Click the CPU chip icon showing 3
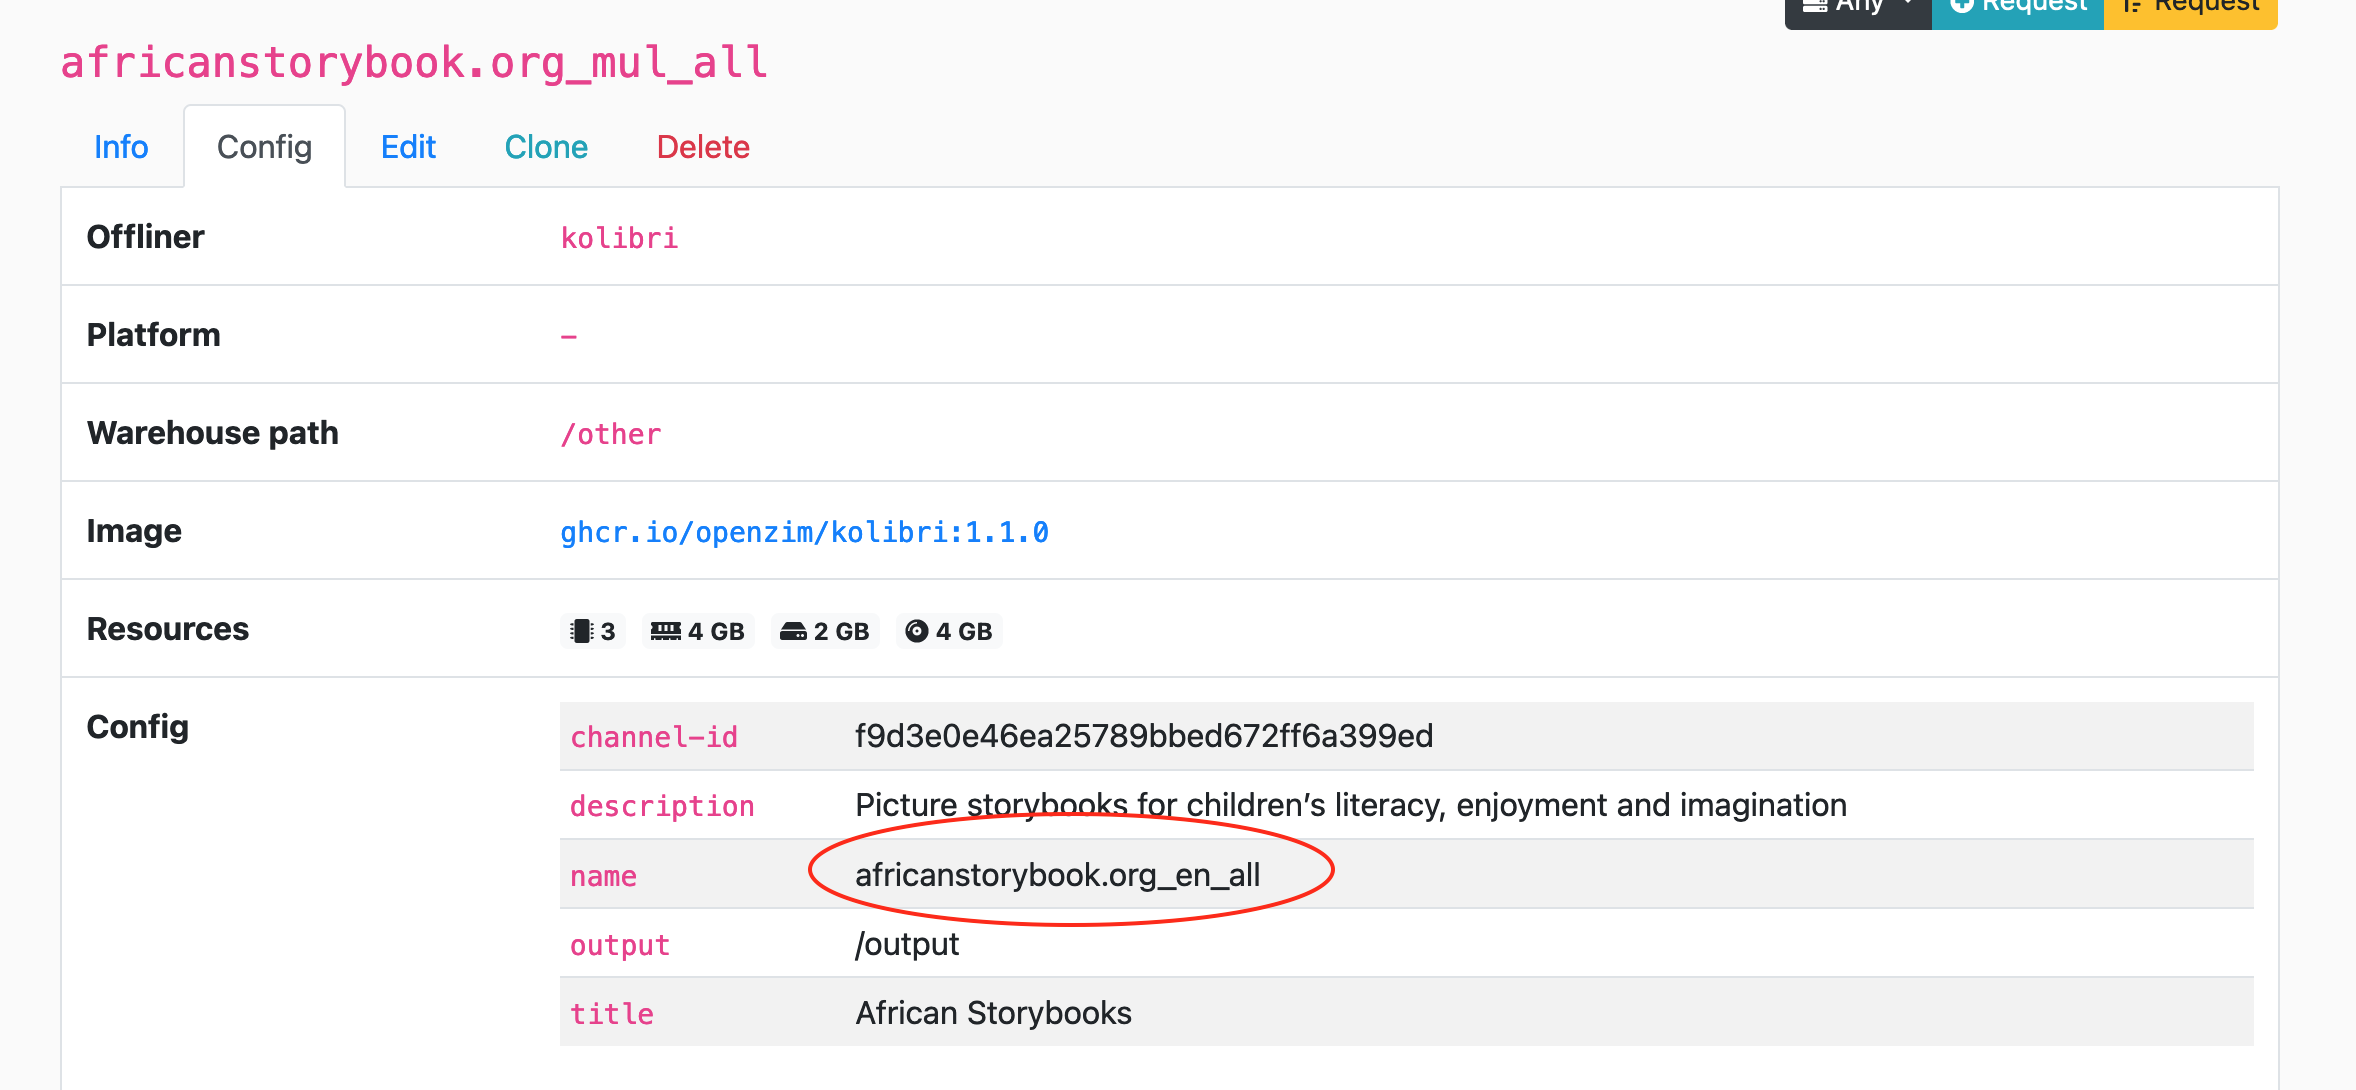Screen dimensions: 2356x1090 pos(580,631)
